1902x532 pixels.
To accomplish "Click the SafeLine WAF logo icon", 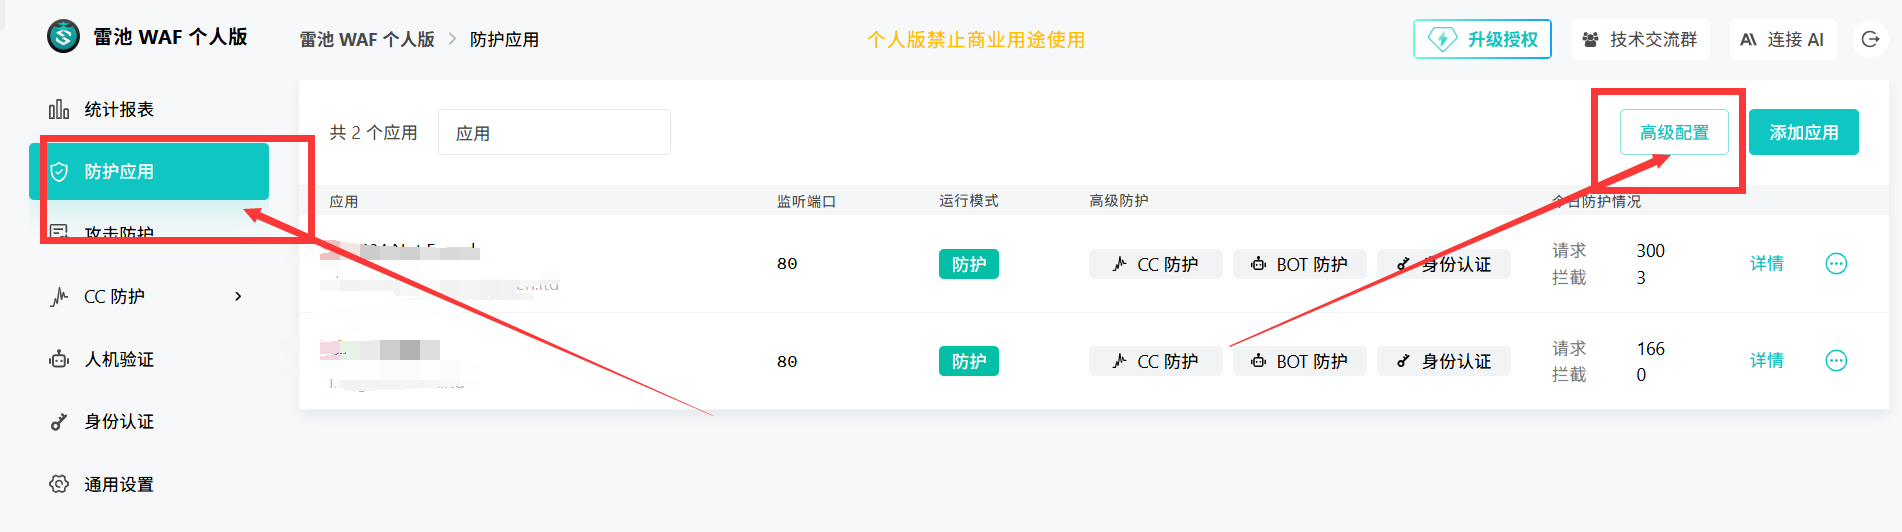I will coord(63,37).
